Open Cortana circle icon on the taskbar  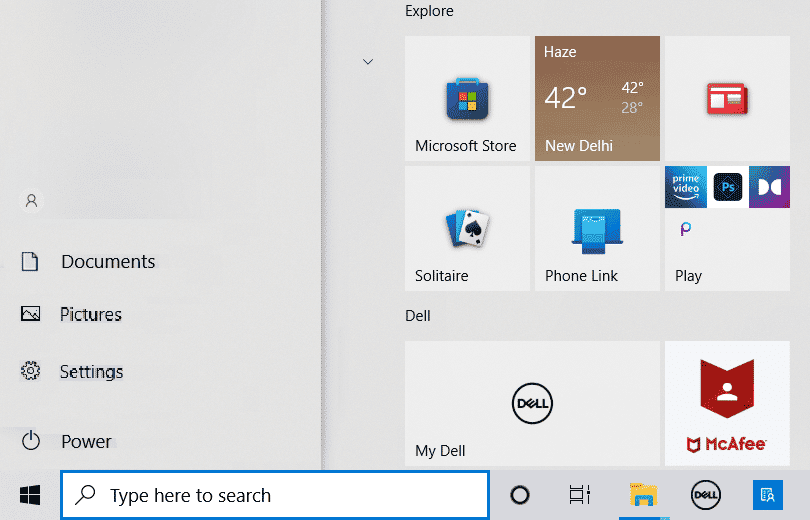(520, 495)
